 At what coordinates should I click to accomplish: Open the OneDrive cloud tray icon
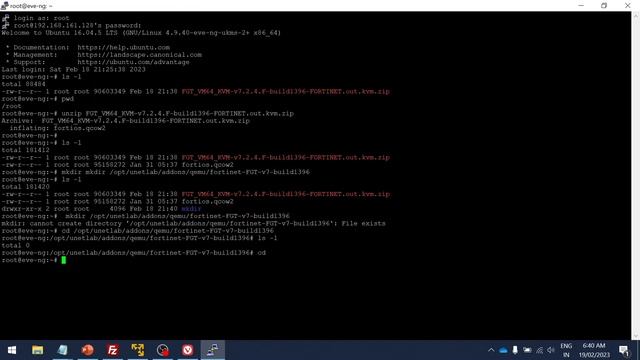[503, 350]
